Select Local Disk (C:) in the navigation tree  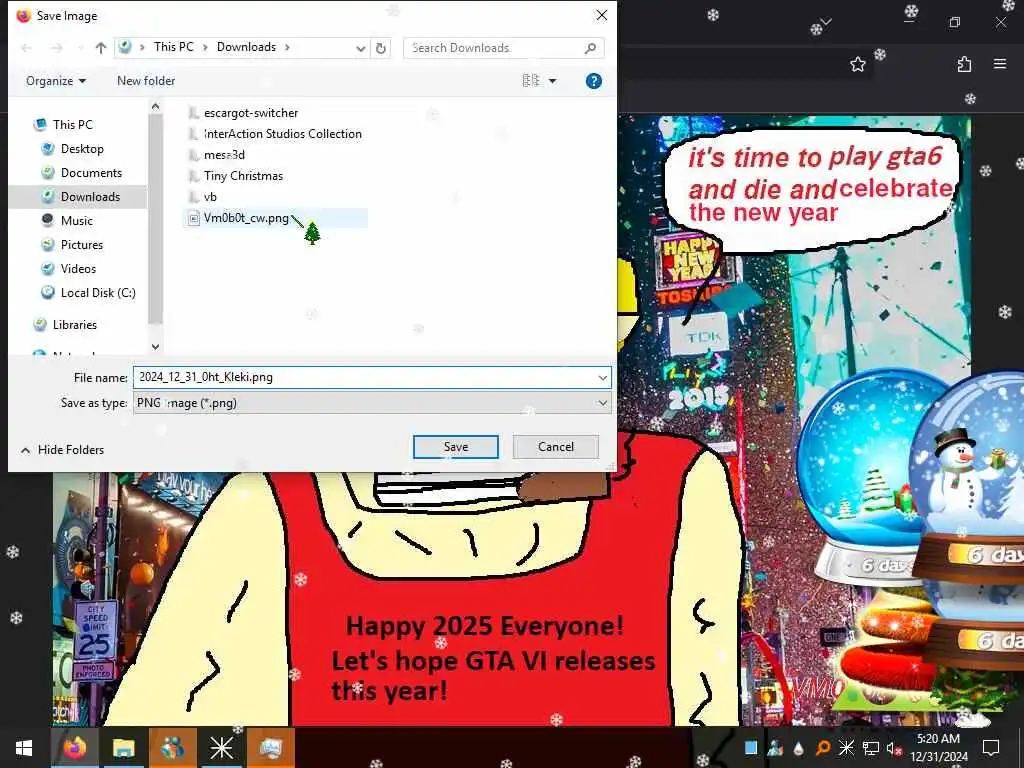pos(98,293)
